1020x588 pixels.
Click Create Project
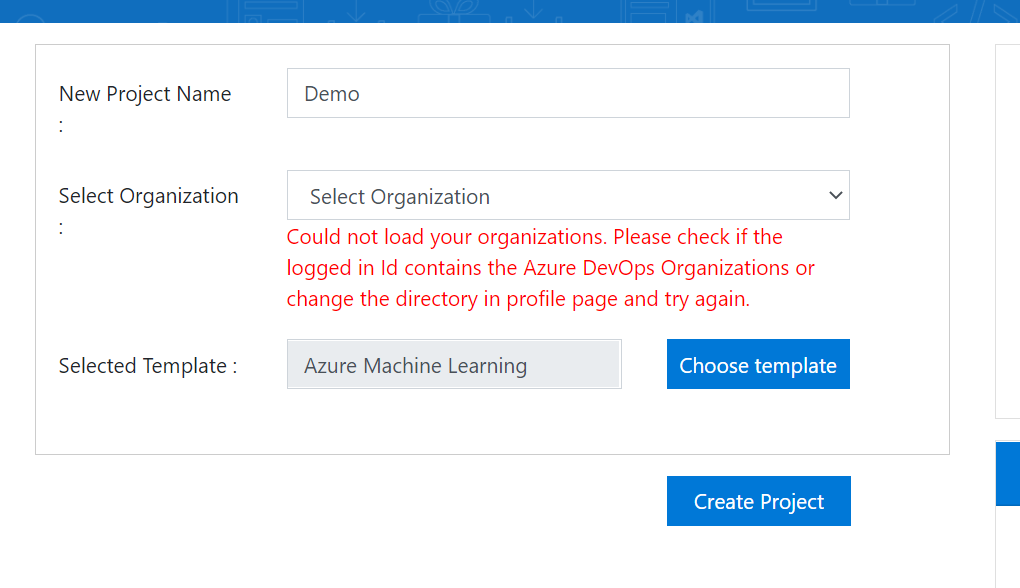pyautogui.click(x=758, y=500)
